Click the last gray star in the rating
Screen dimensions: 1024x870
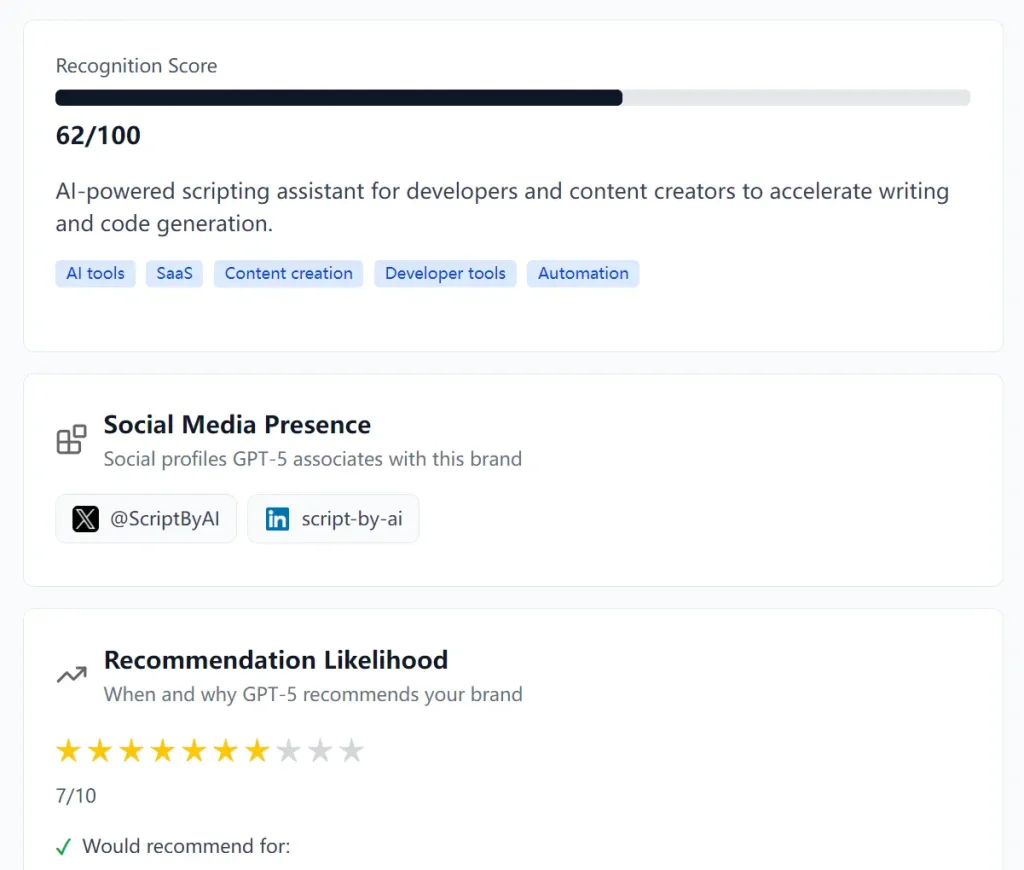tap(352, 750)
